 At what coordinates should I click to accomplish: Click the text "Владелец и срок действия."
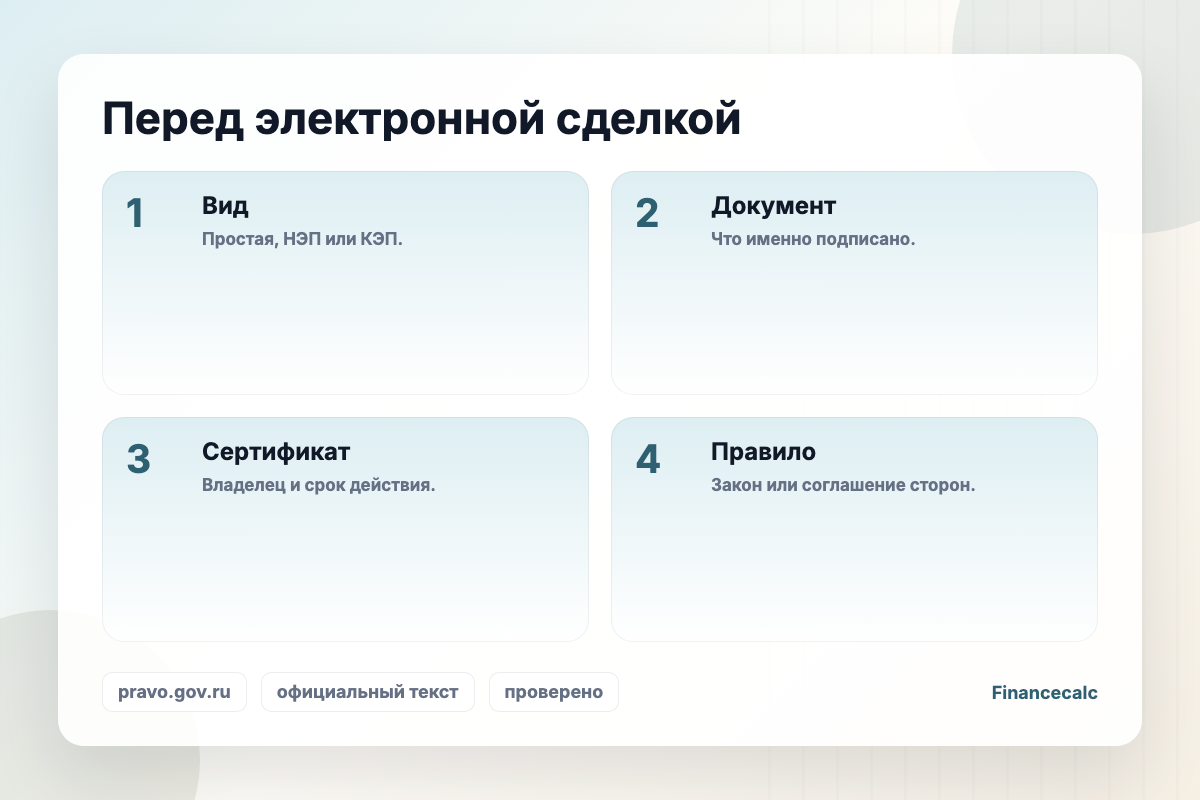318,486
